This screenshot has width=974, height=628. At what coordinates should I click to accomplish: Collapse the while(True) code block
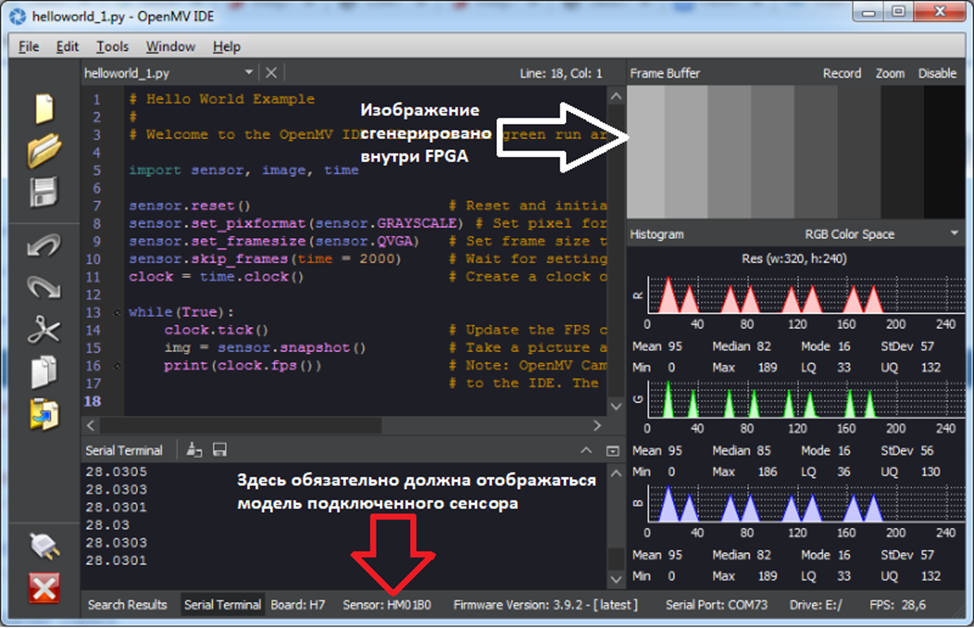[119, 313]
